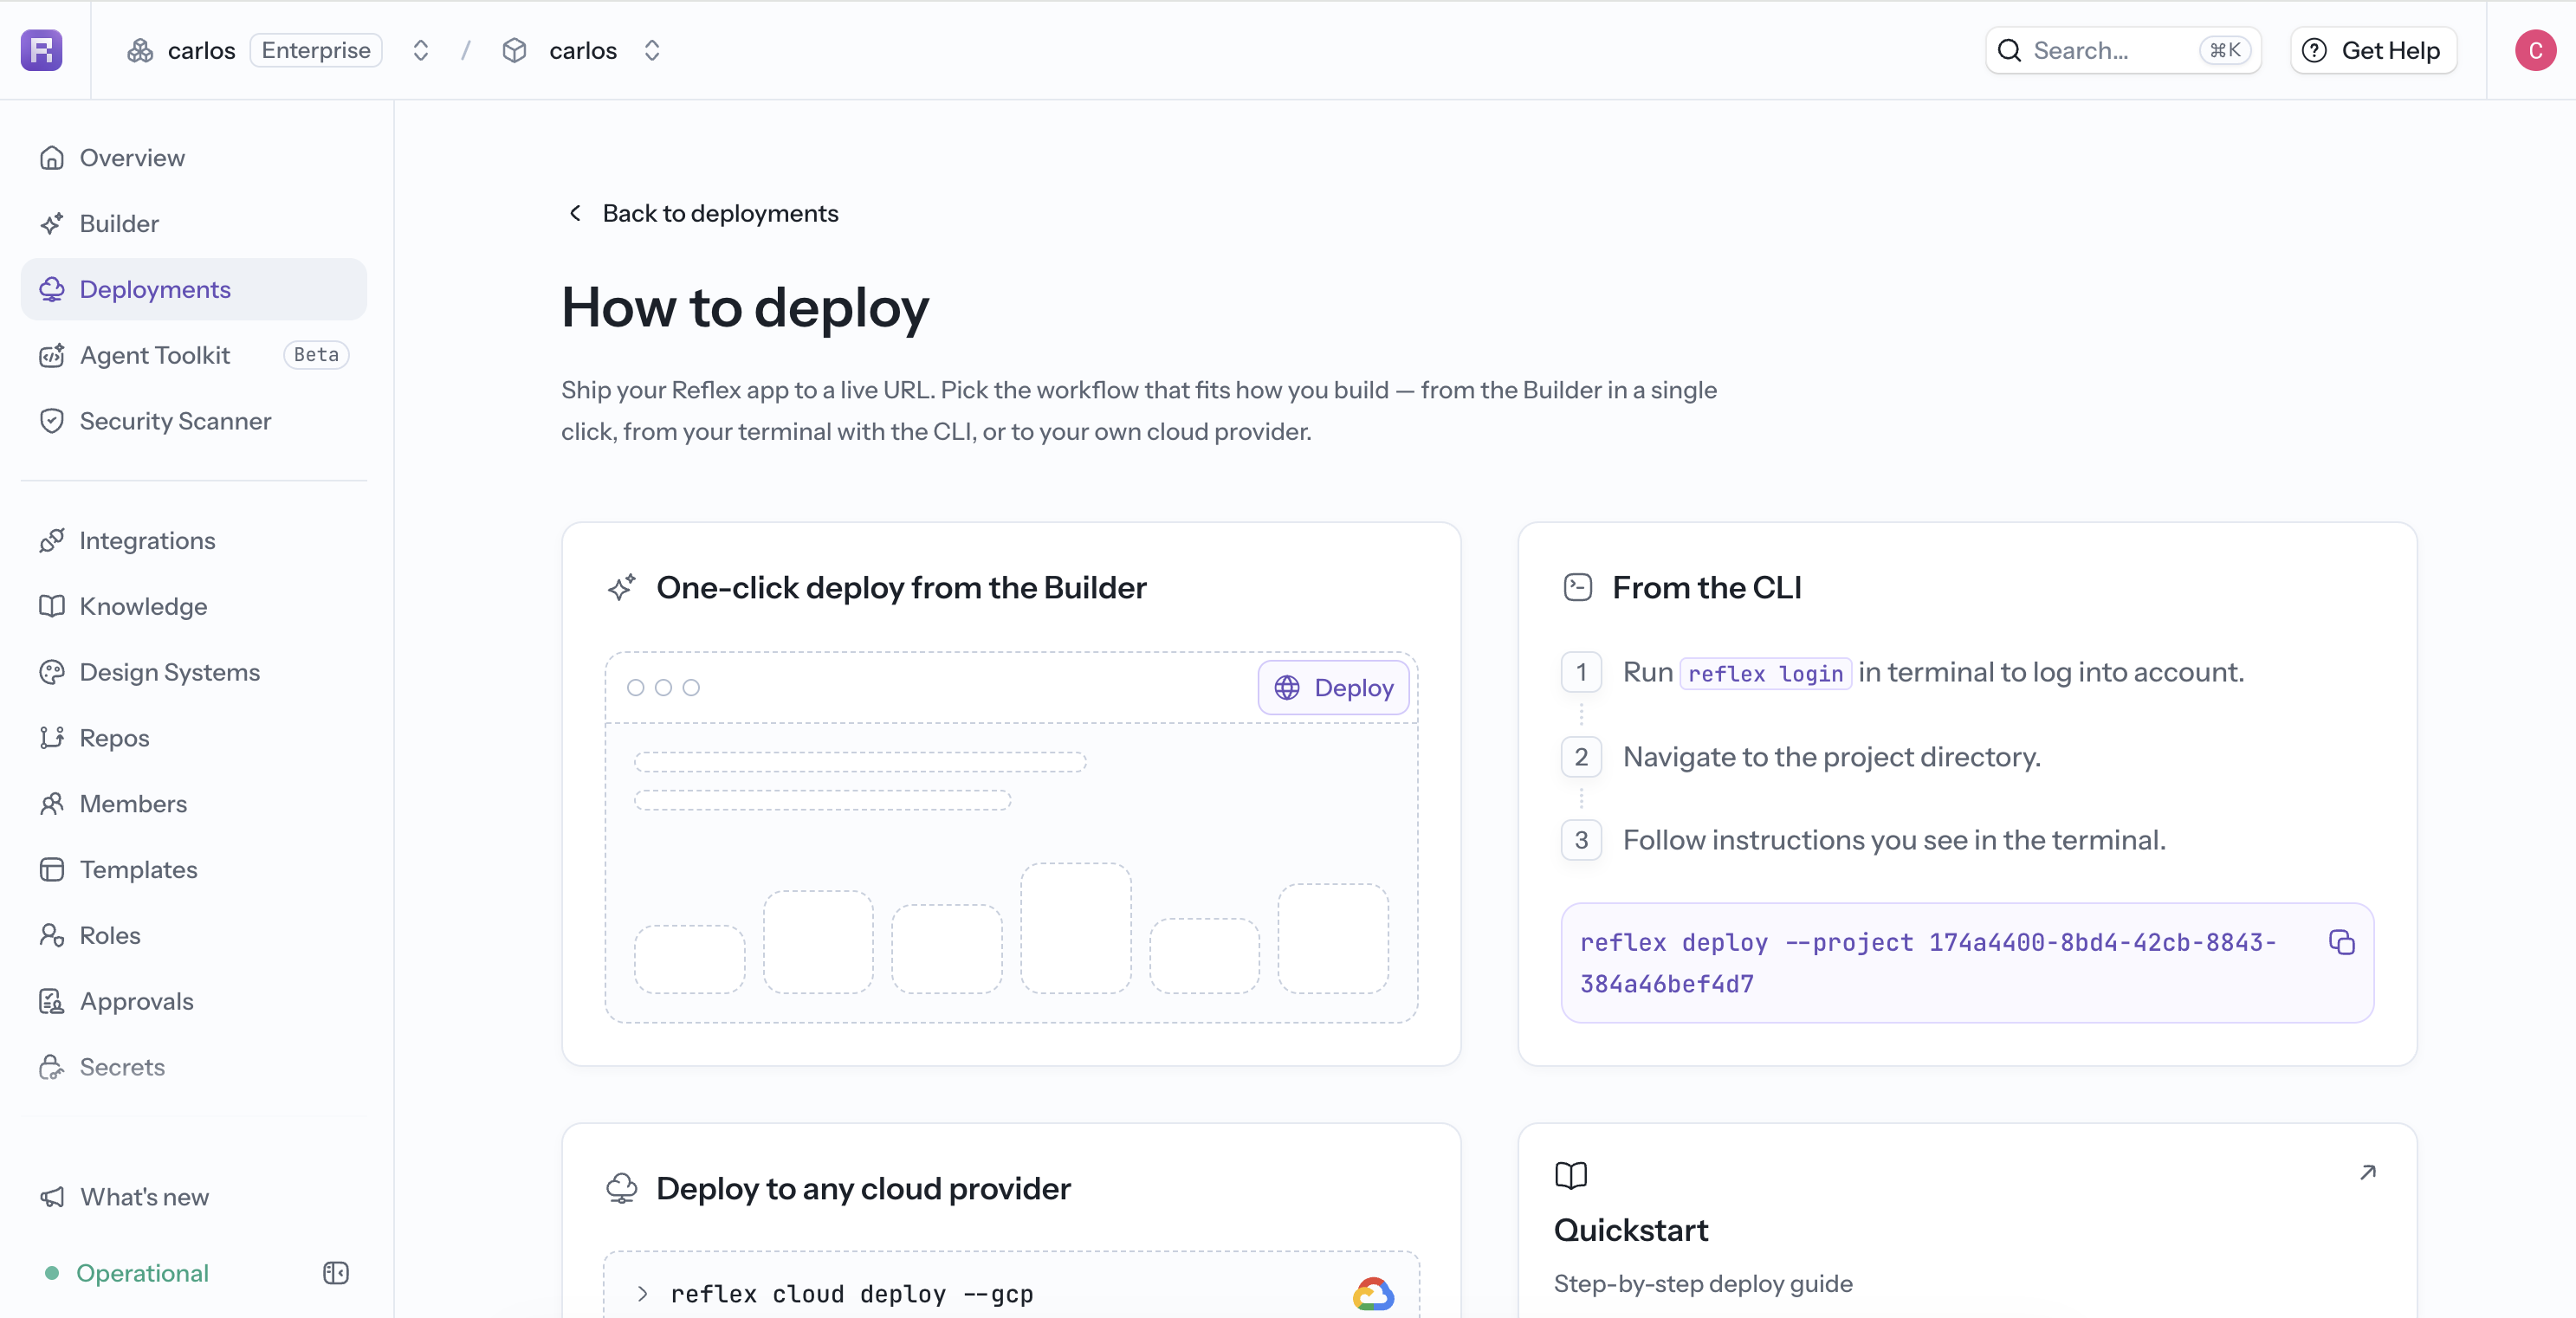Open Security Scanner in the sidebar
This screenshot has height=1318, width=2576.
click(194, 421)
